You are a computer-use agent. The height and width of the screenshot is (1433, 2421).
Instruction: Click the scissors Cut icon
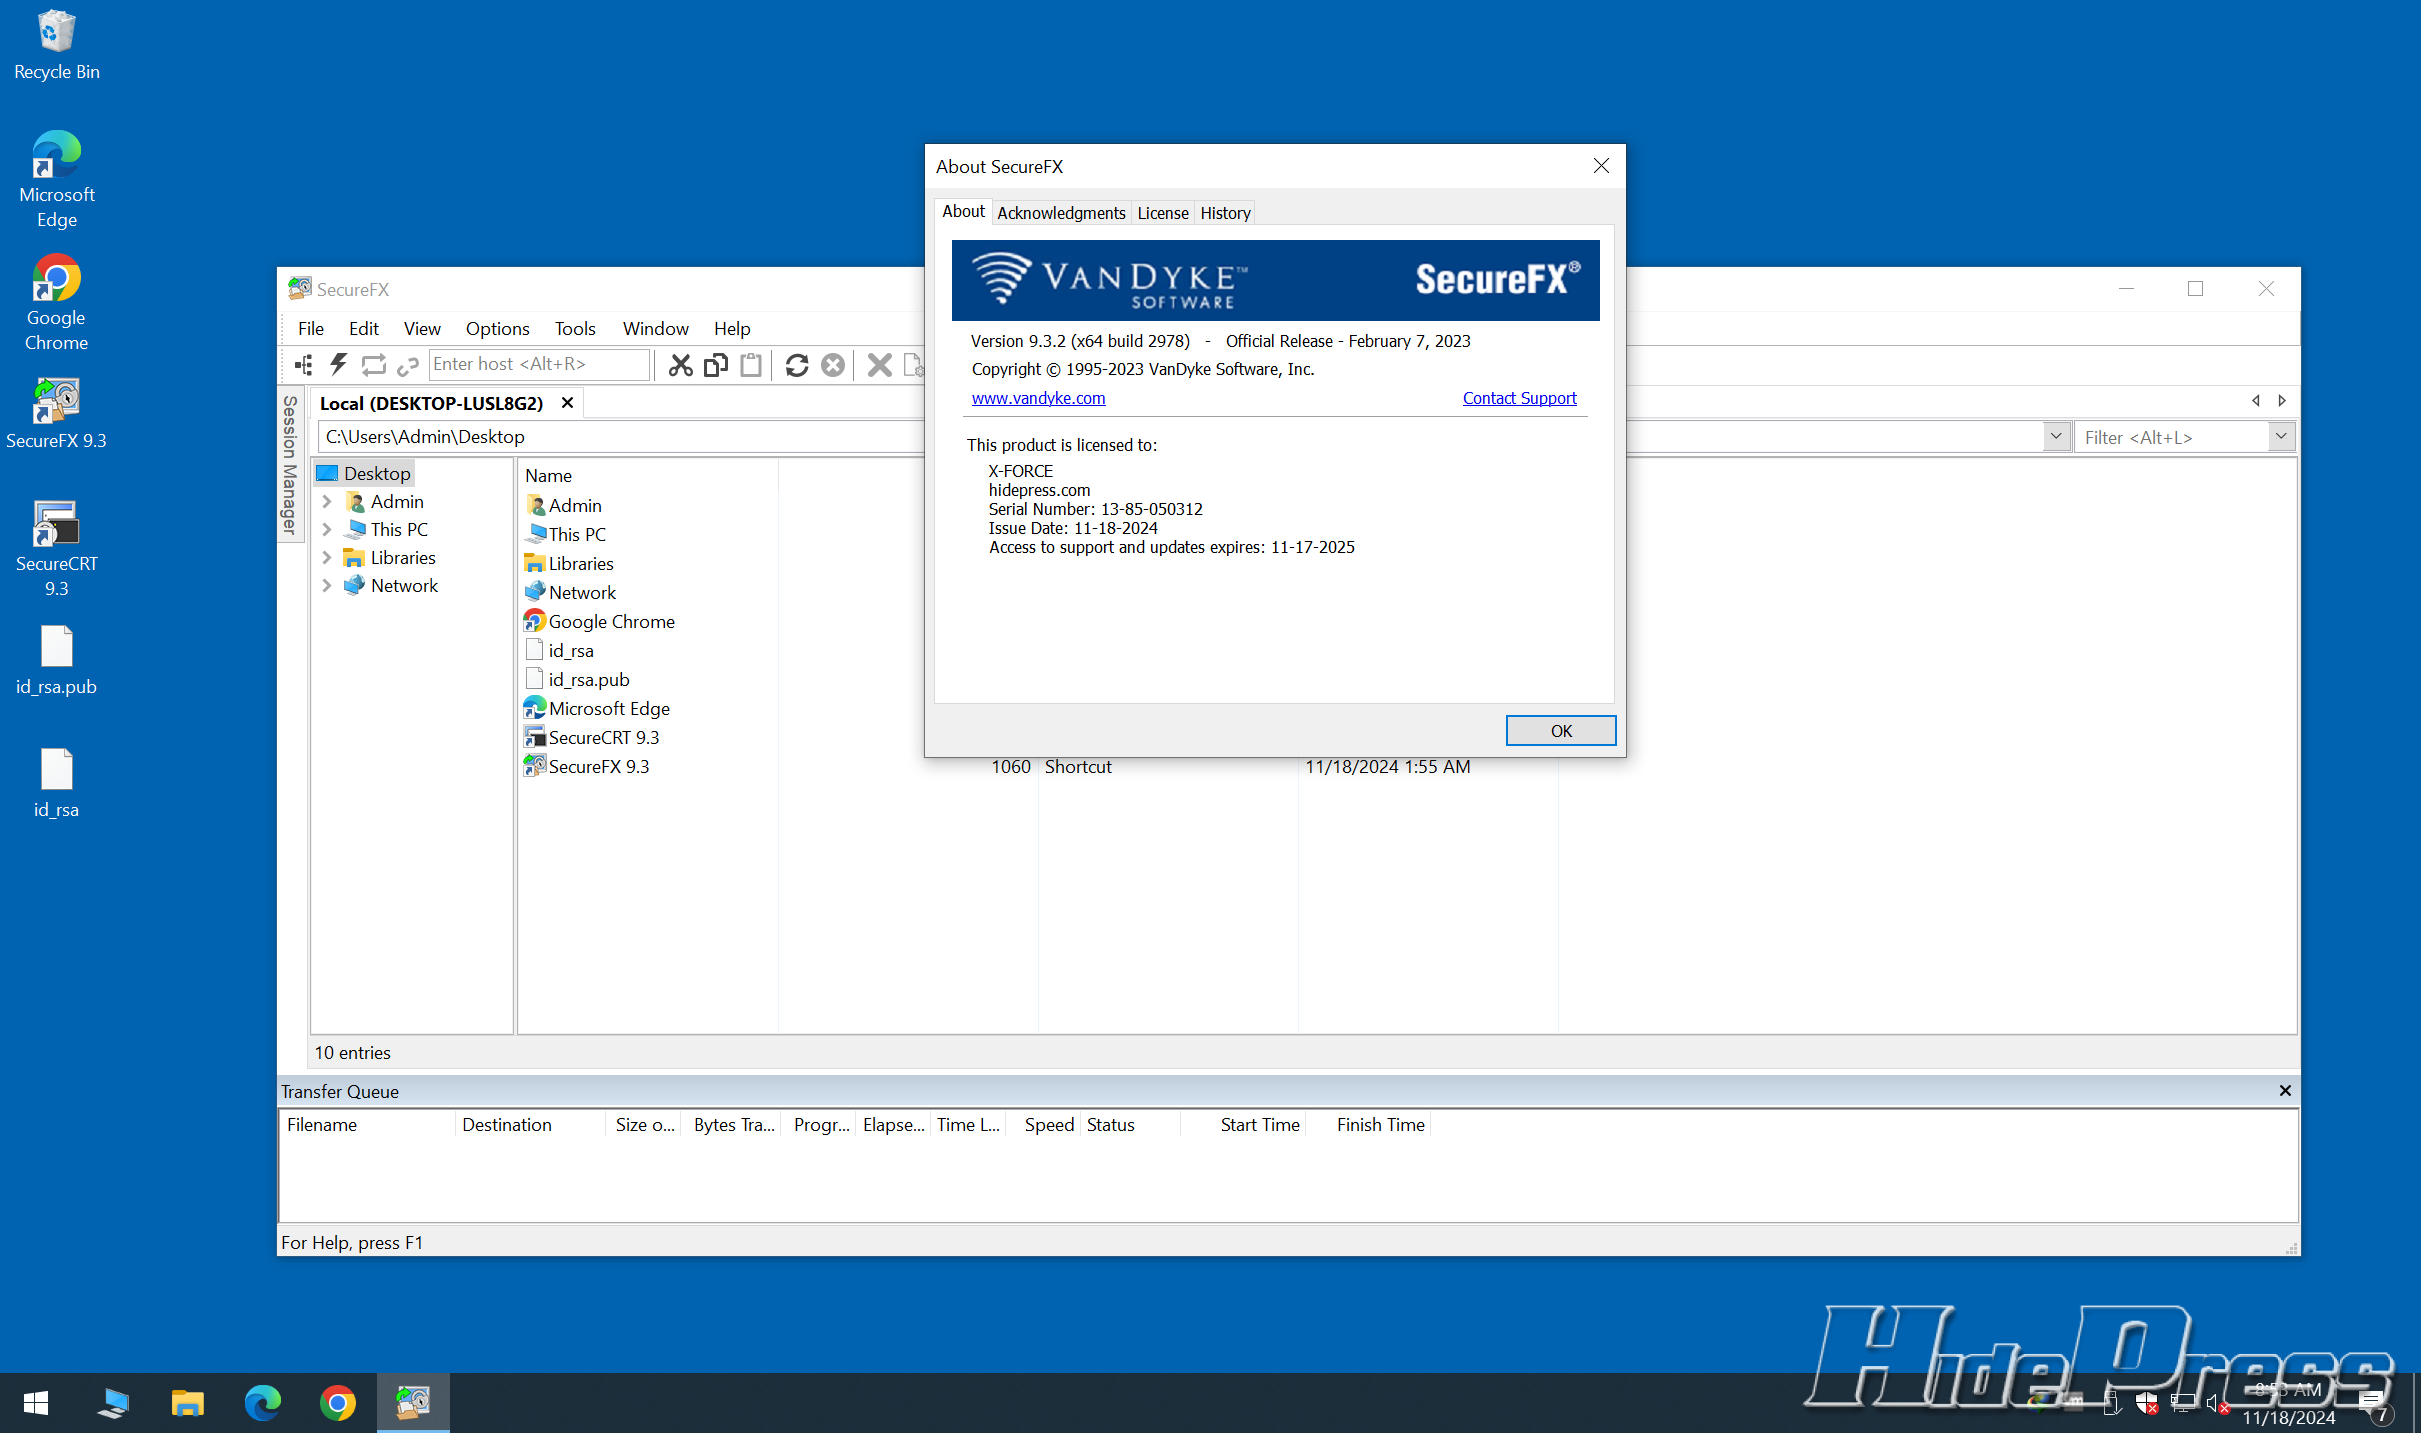680,365
